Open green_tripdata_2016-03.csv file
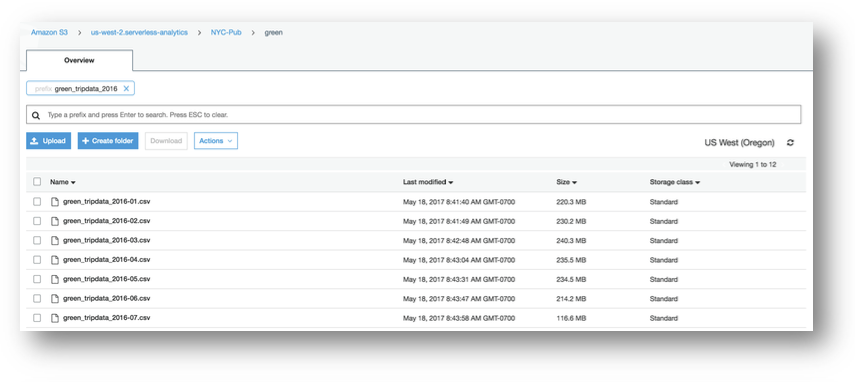This screenshot has width=855, height=382. click(106, 240)
